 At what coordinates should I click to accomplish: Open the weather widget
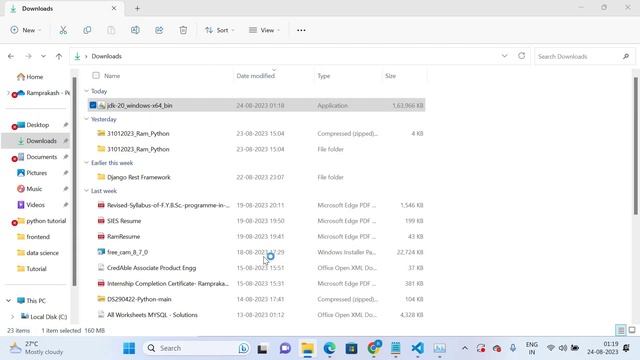[x=36, y=348]
